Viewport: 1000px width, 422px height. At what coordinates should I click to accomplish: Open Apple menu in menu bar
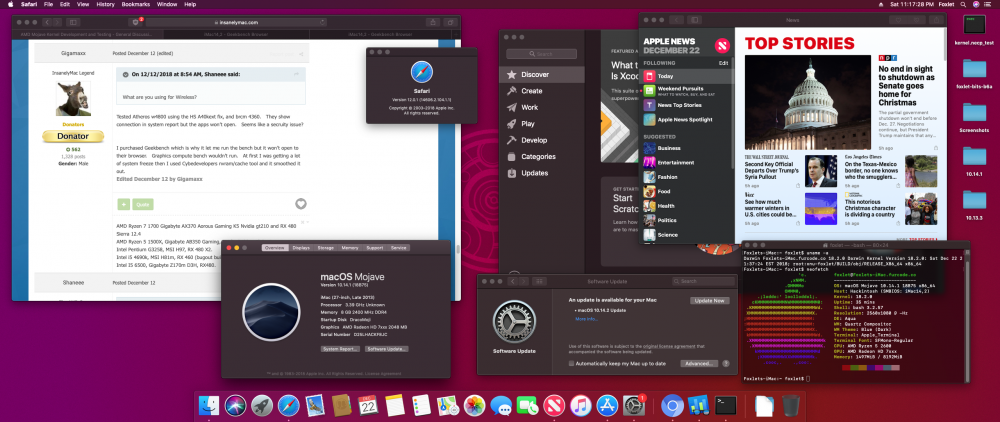(x=10, y=4)
